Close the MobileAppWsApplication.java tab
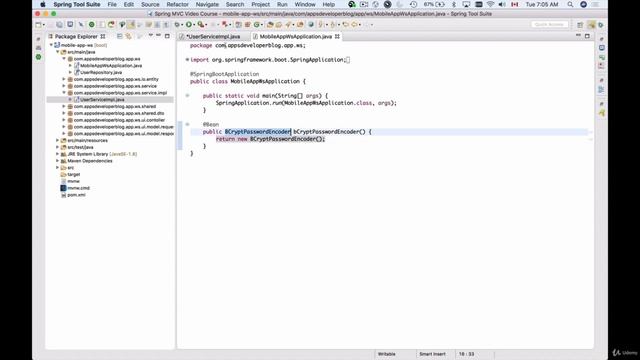 337,37
